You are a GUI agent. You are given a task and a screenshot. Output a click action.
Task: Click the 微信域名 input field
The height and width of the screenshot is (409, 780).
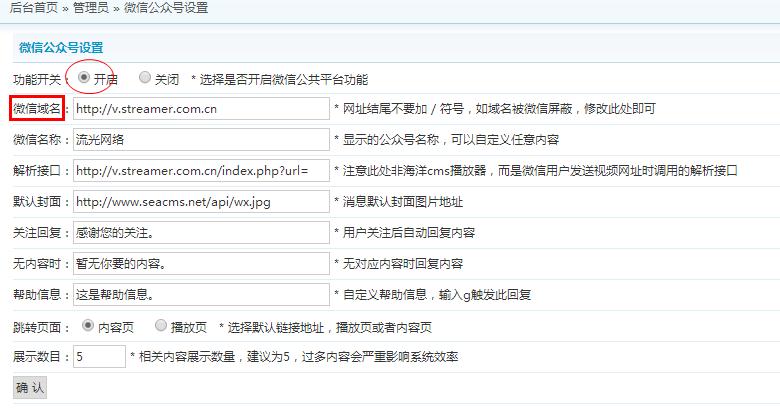[201, 108]
